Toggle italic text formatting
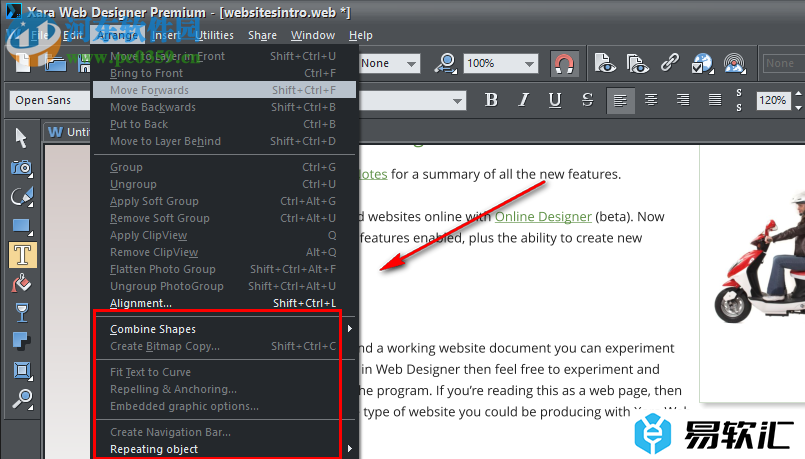This screenshot has width=805, height=459. [523, 100]
